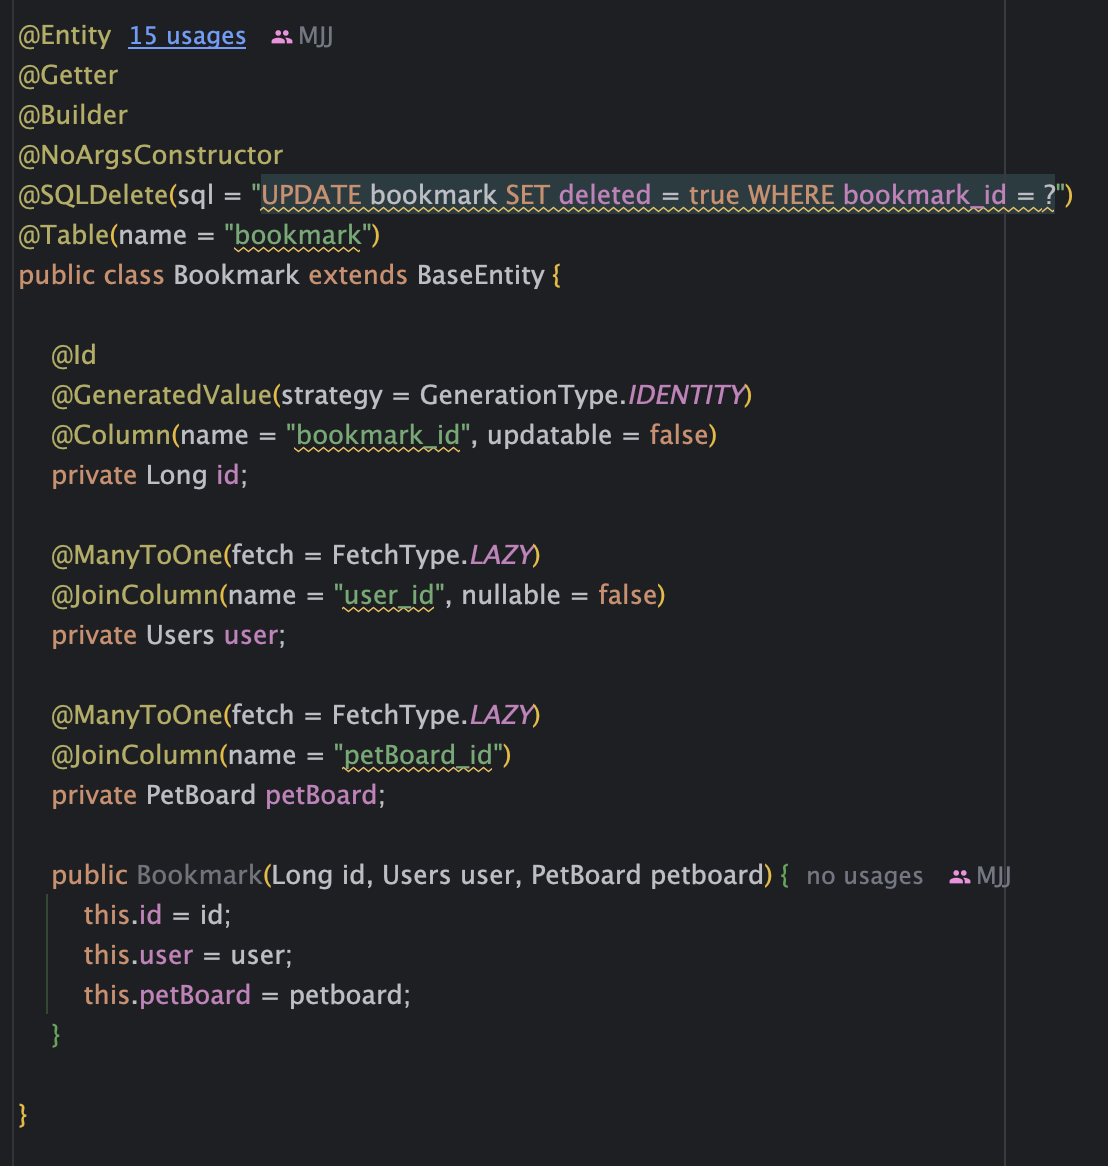This screenshot has width=1108, height=1166.
Task: Click the "PetBoard petboard" constructor parameter
Action: tap(647, 875)
